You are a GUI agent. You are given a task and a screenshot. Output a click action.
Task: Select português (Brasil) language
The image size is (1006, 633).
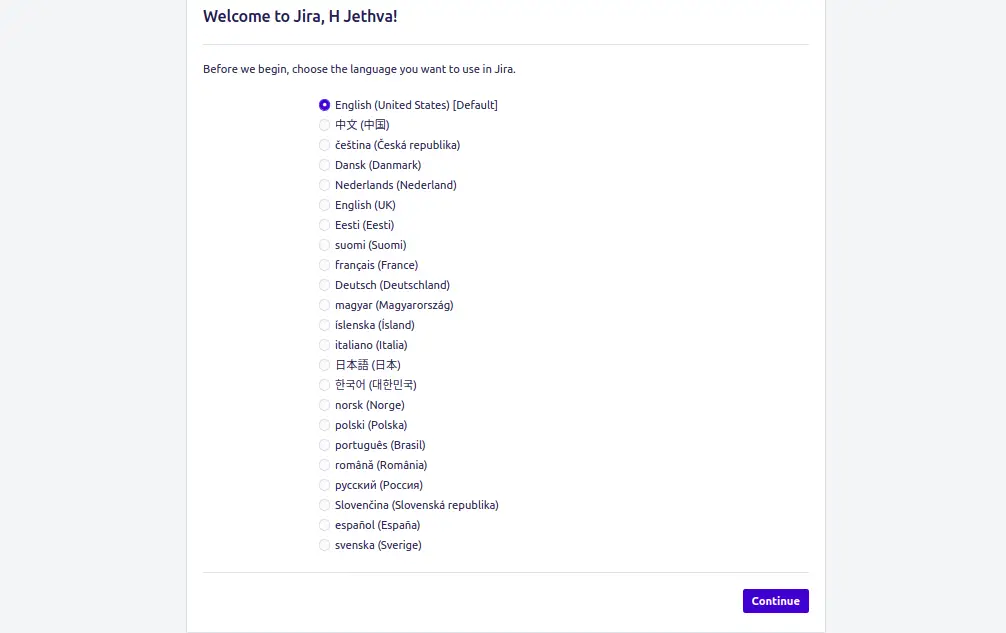pyautogui.click(x=325, y=445)
